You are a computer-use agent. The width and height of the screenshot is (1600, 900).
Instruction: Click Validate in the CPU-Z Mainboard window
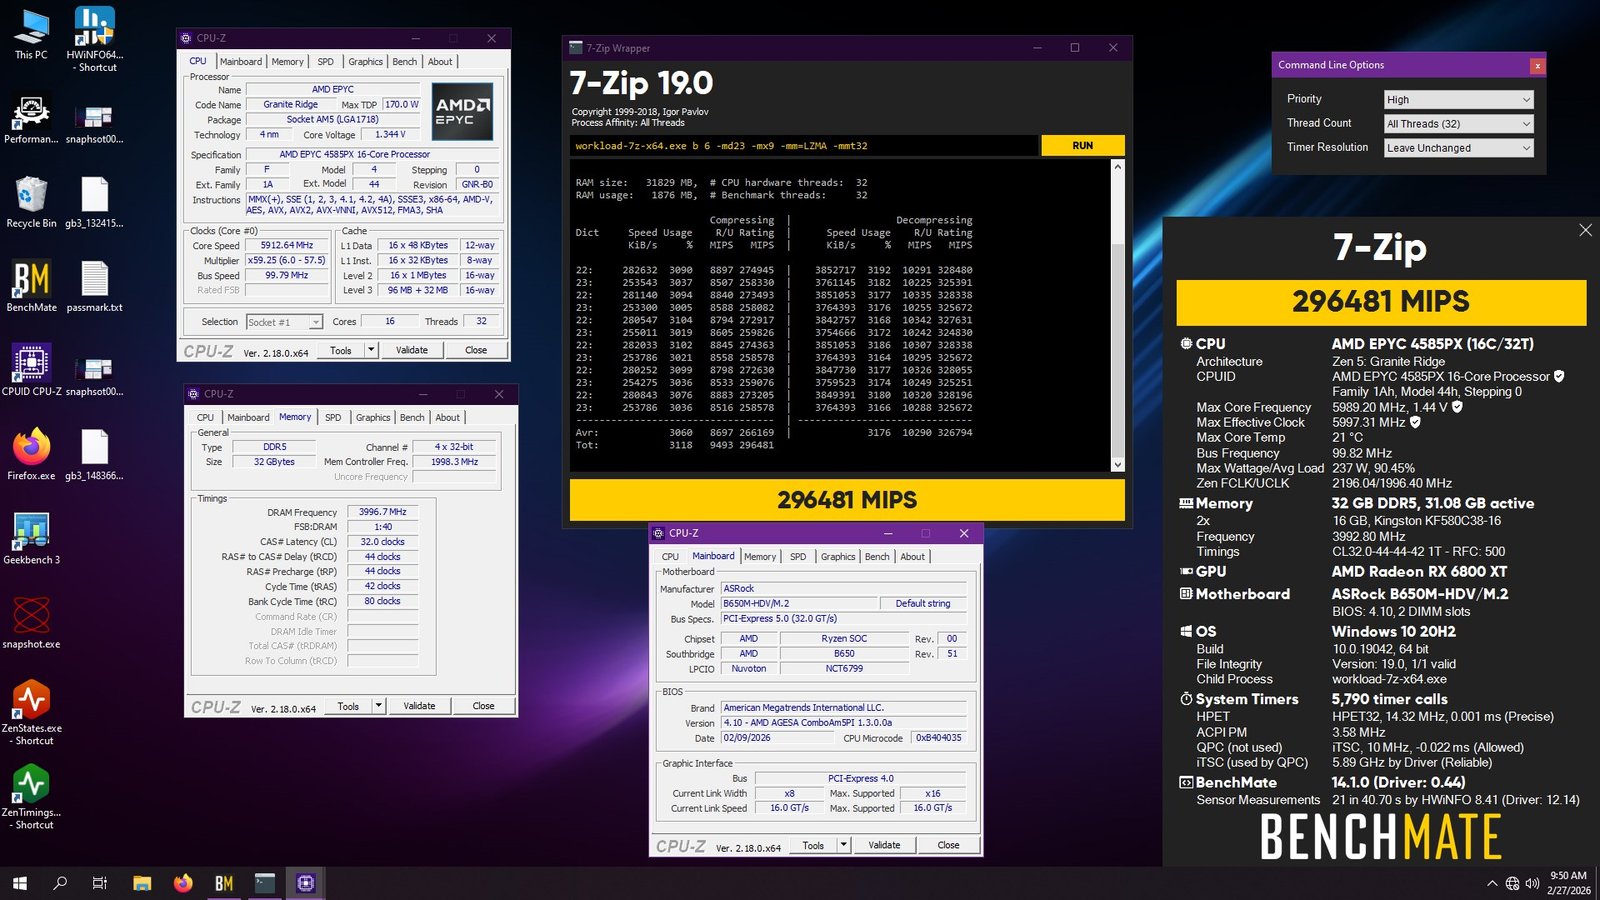pos(884,845)
